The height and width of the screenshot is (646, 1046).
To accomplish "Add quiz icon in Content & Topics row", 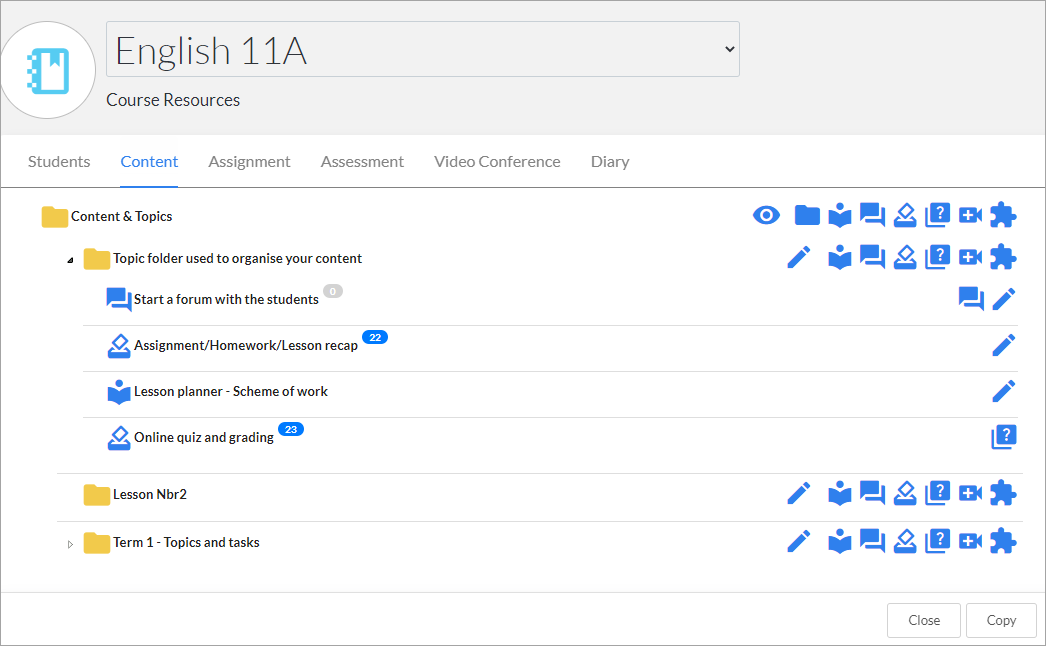I will [937, 215].
